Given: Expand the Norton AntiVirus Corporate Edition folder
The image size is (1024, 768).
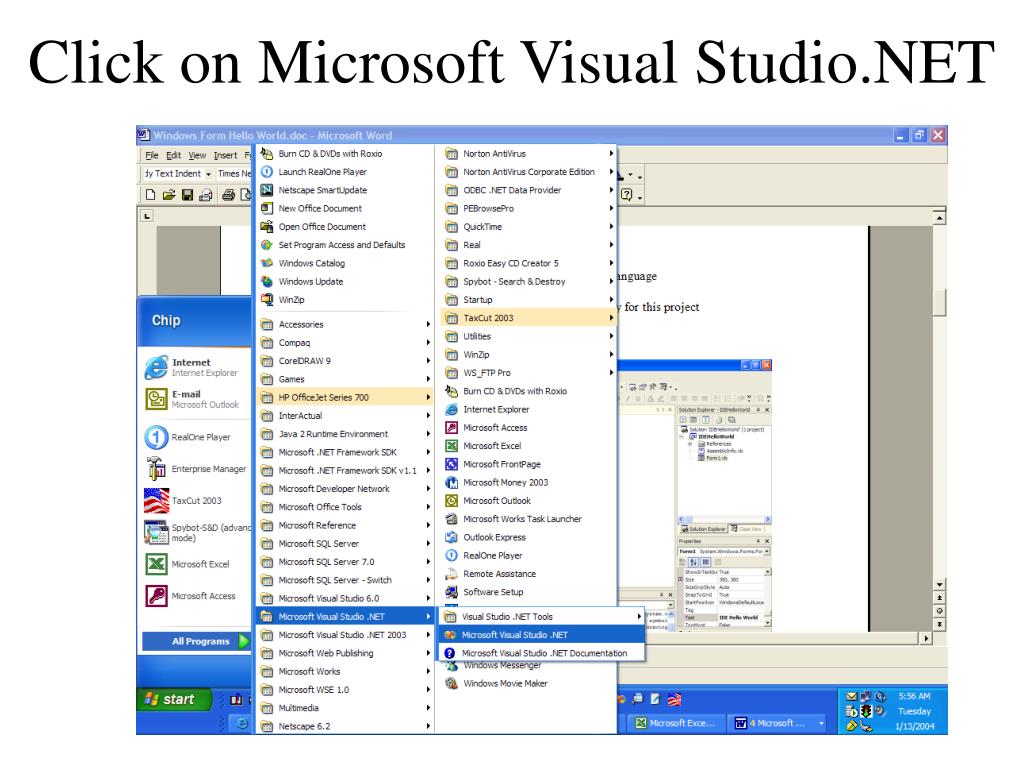Looking at the screenshot, I should click(x=529, y=172).
